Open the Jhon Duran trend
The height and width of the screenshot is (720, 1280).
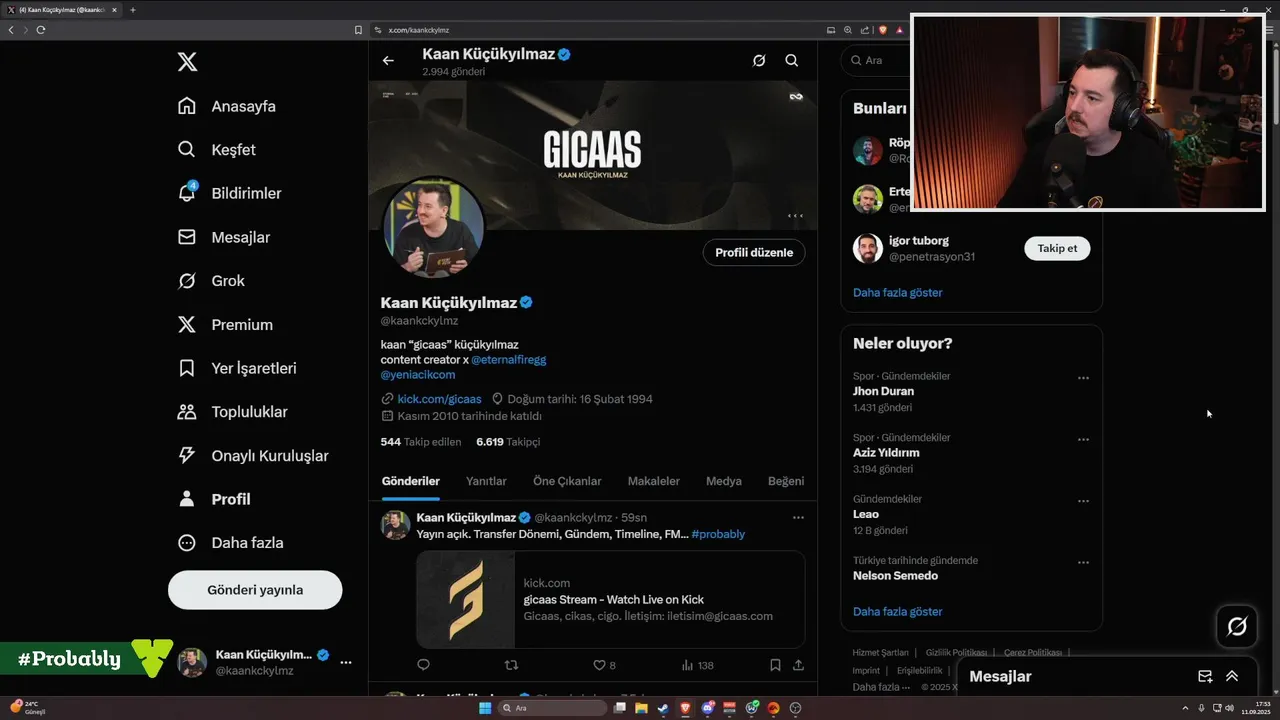pos(883,391)
